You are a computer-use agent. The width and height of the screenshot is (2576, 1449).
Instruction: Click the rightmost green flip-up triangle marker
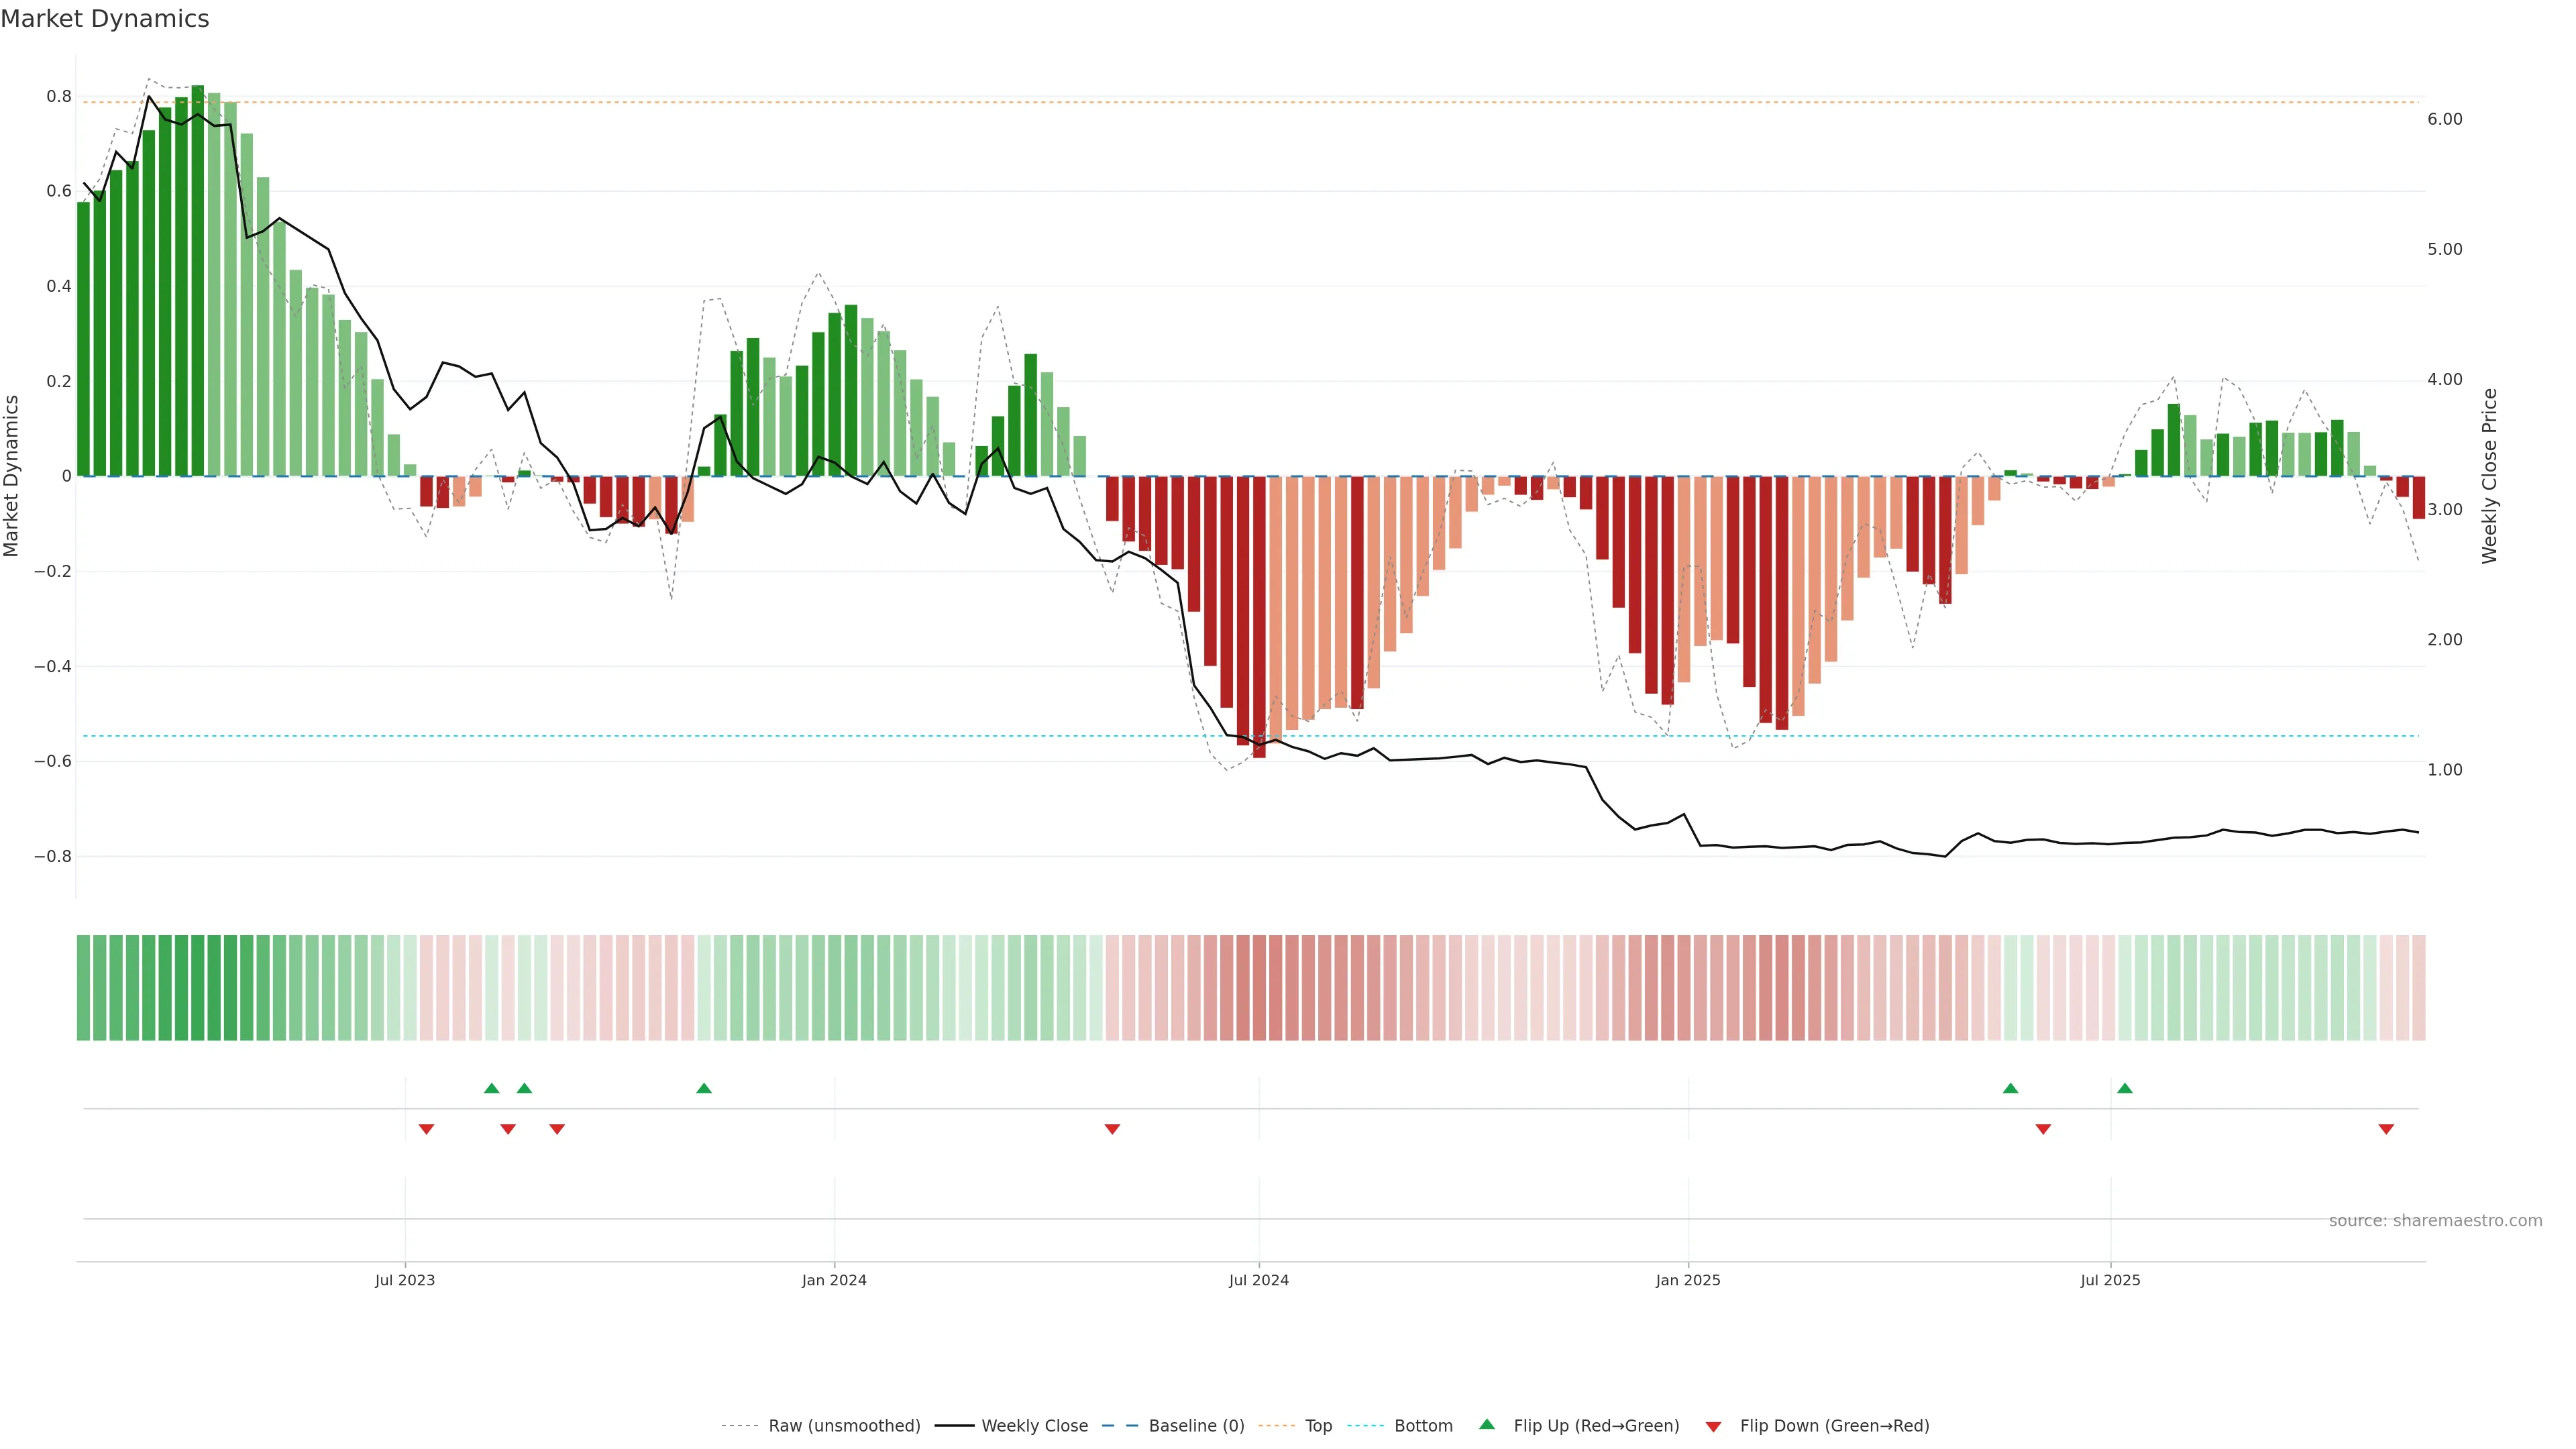coord(2125,1088)
